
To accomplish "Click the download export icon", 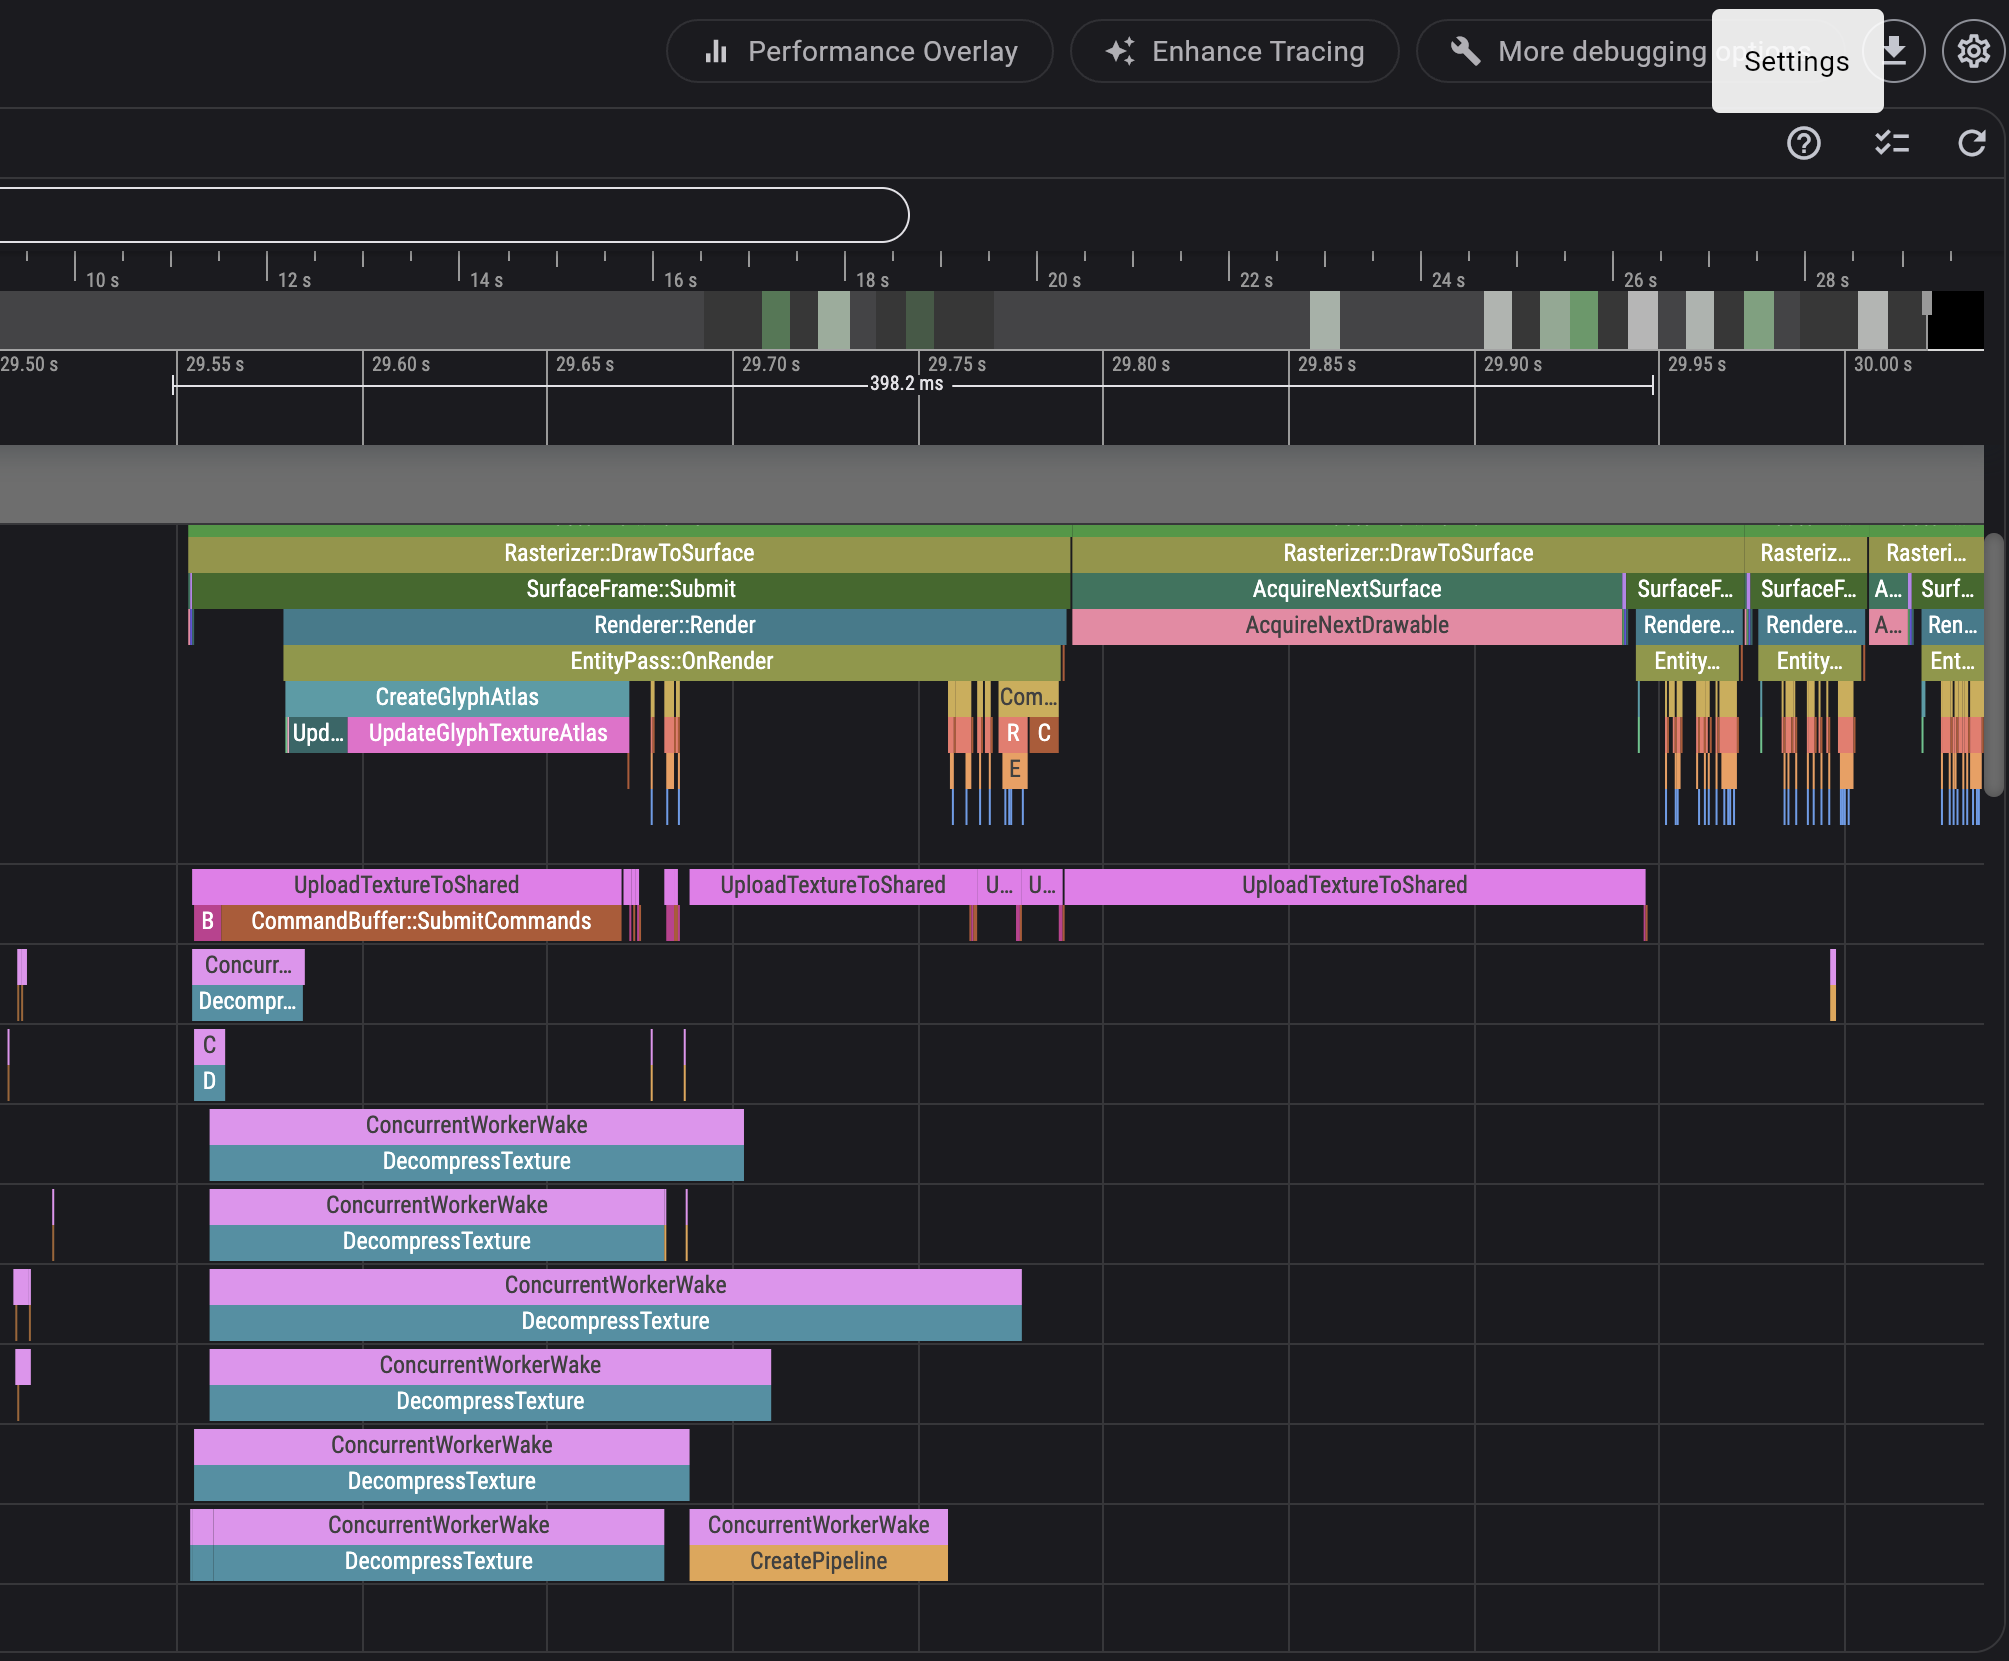I will pos(1896,51).
